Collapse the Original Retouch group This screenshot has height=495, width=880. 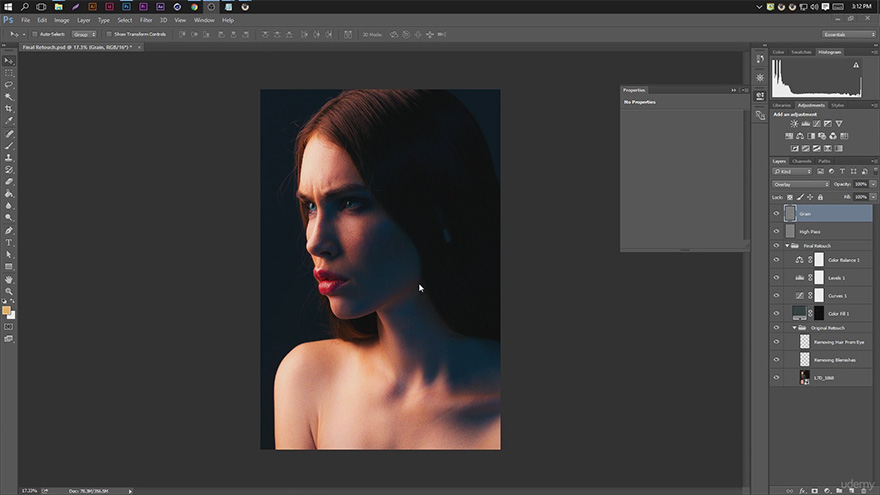pyautogui.click(x=794, y=328)
